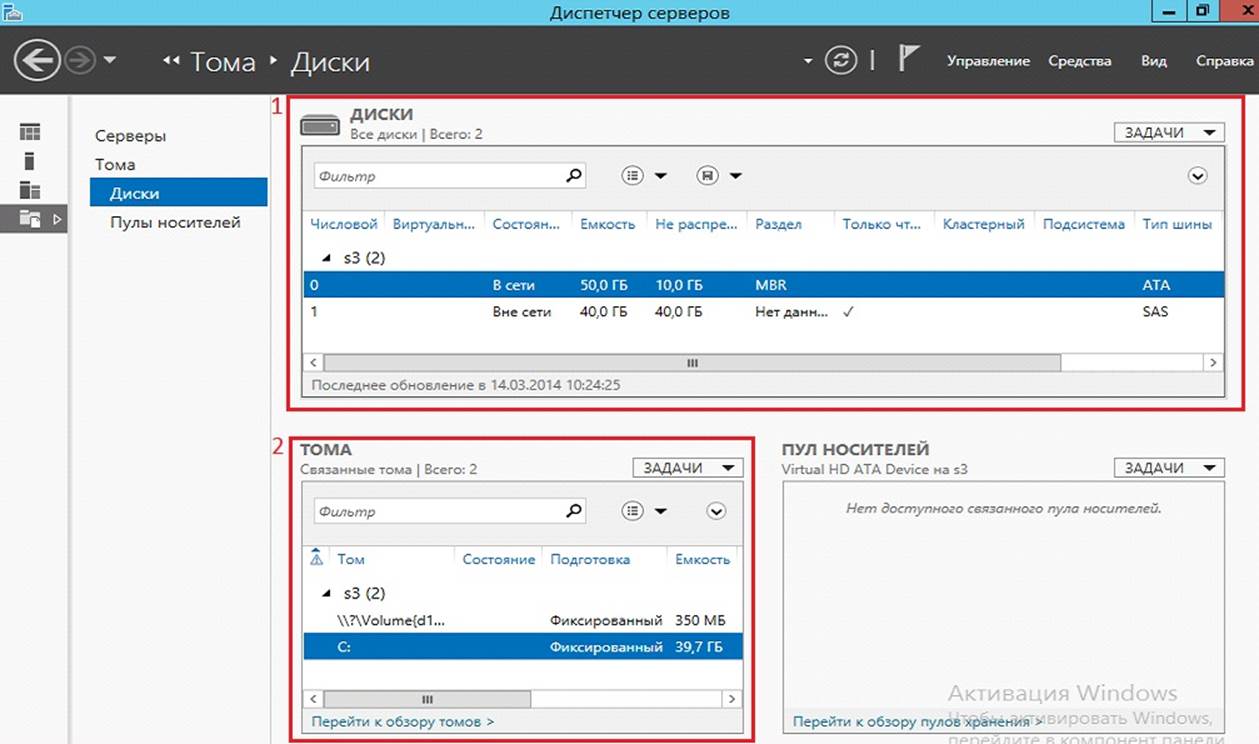Click the Disks filter text field
Viewport: 1259px width, 744px height.
[x=438, y=176]
